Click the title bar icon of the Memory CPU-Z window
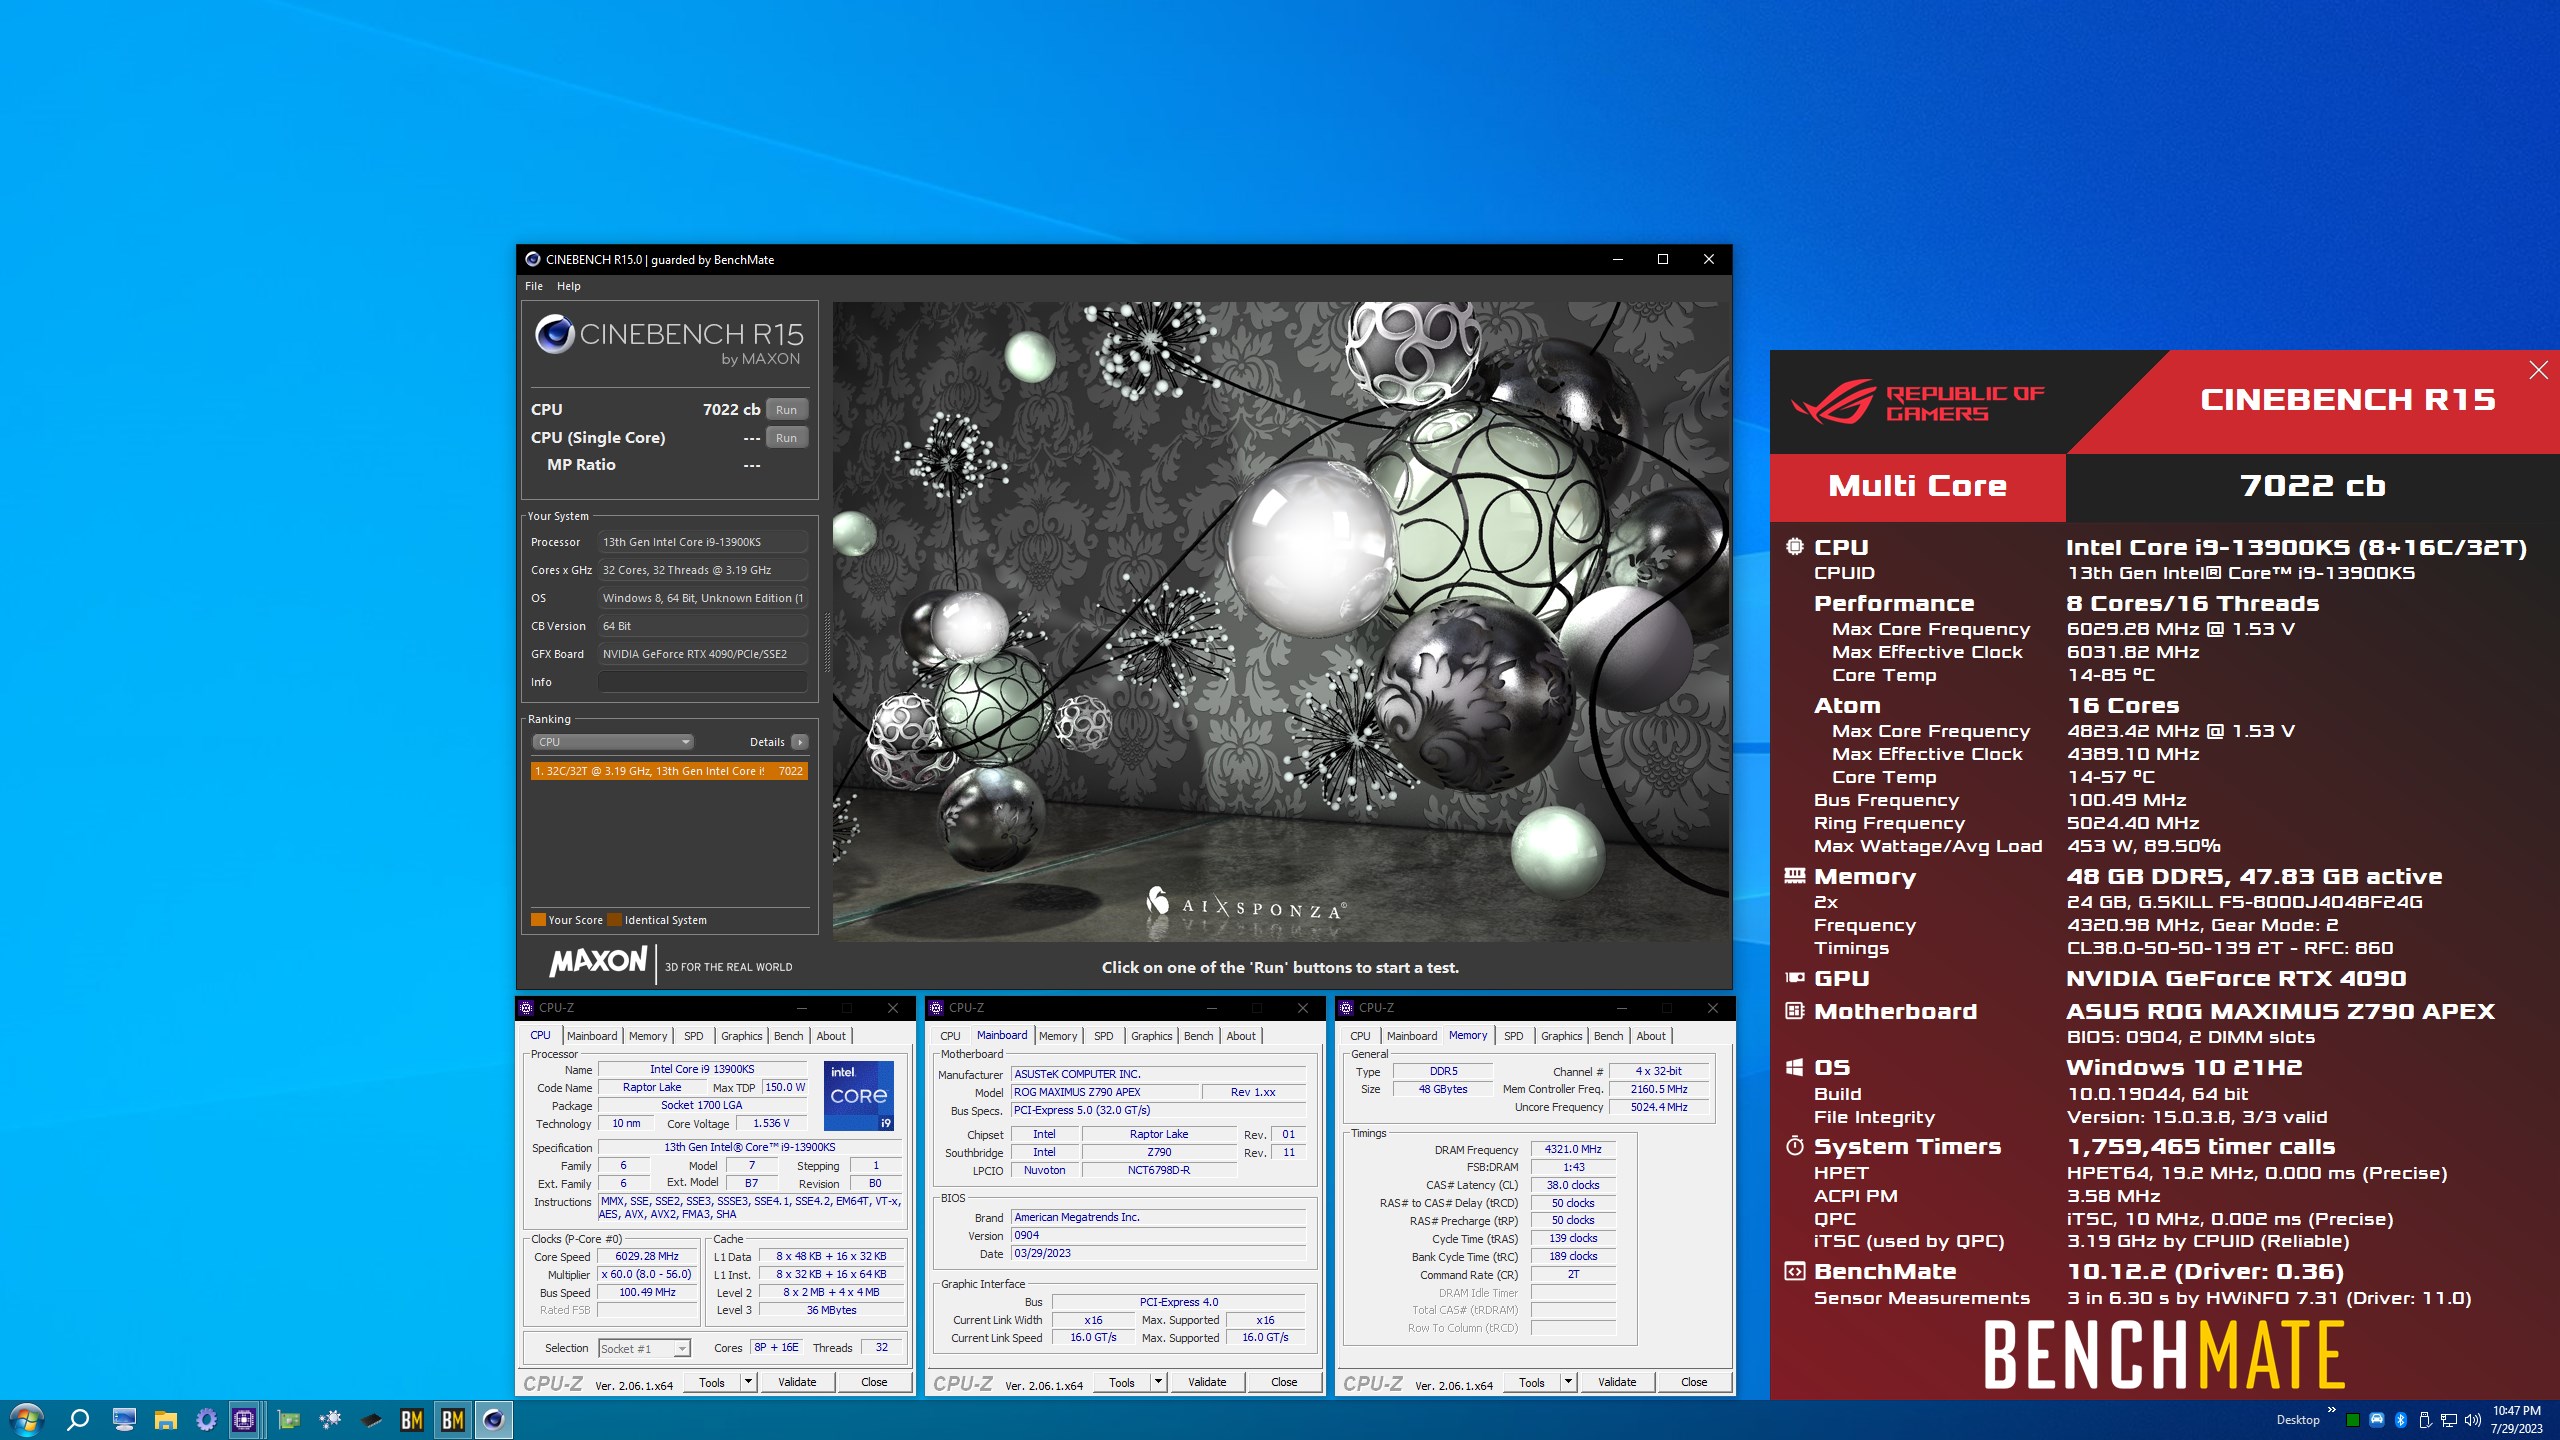This screenshot has height=1440, width=2560. [1346, 1008]
